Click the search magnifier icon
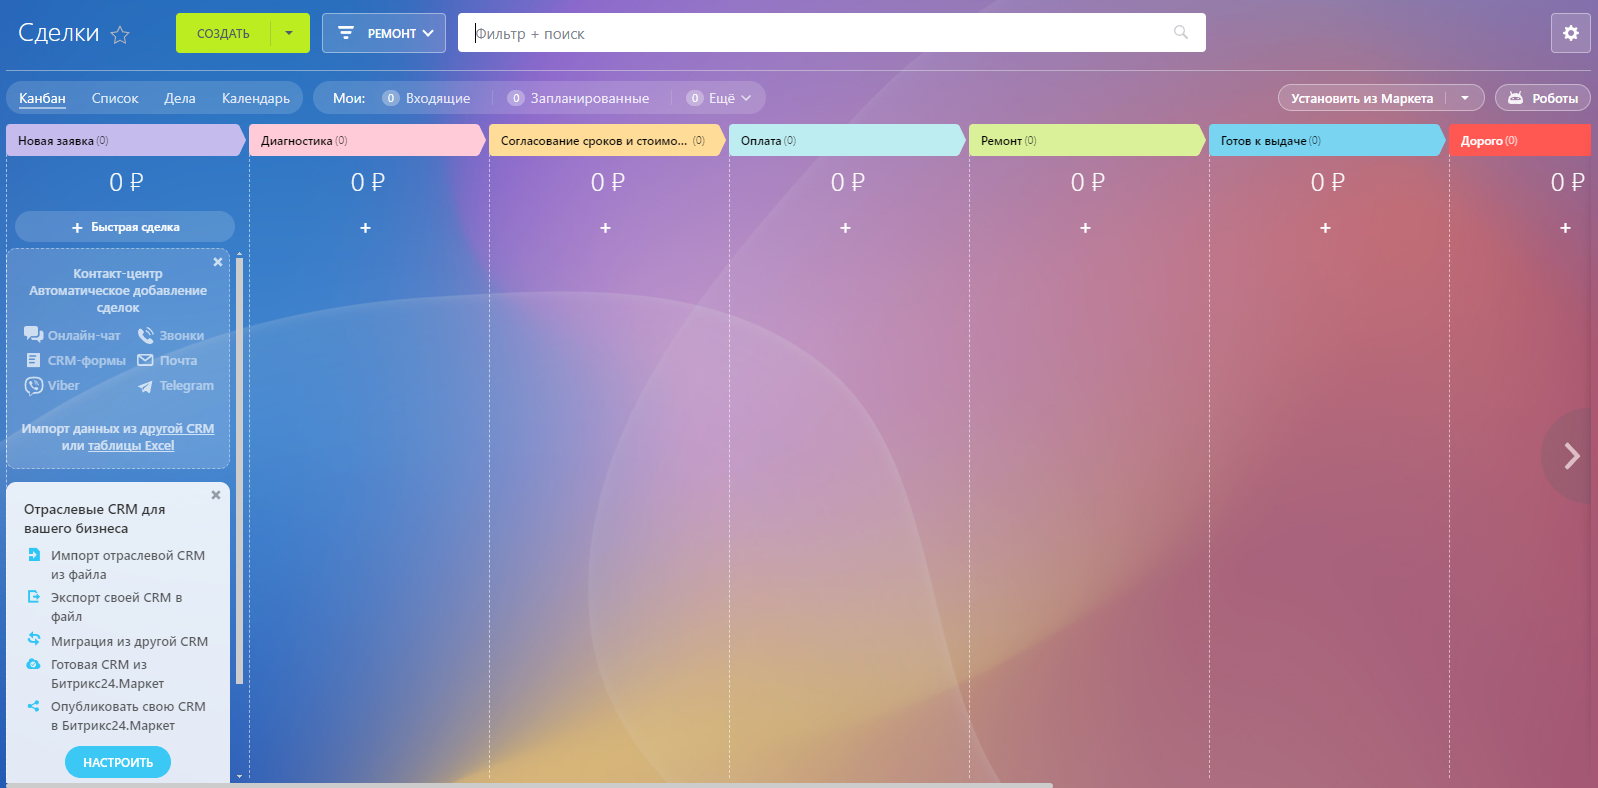1598x788 pixels. point(1181,33)
